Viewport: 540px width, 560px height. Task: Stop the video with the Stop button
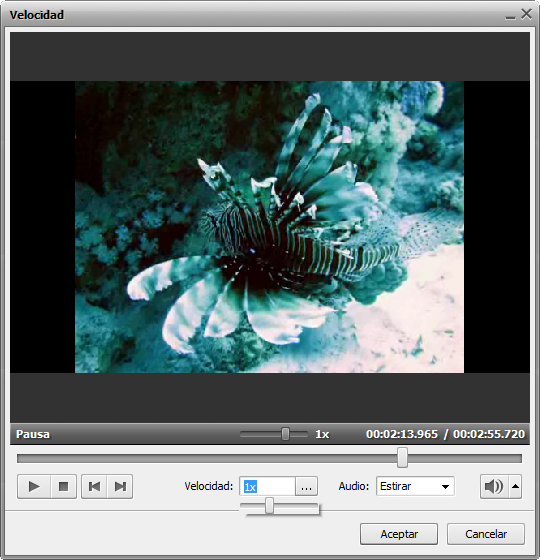pyautogui.click(x=64, y=486)
